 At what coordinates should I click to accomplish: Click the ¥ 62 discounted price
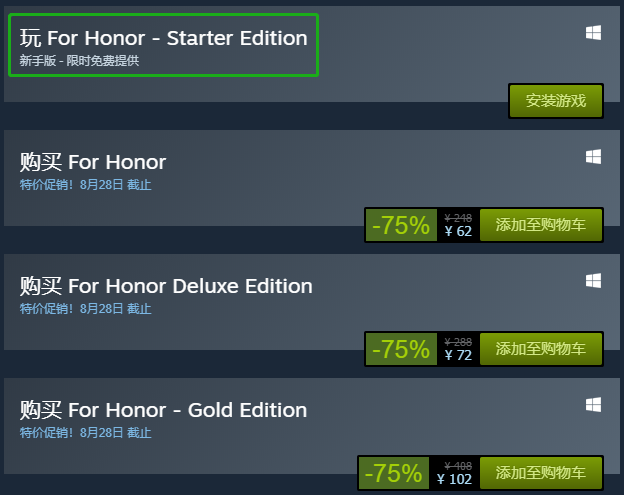pyautogui.click(x=458, y=231)
